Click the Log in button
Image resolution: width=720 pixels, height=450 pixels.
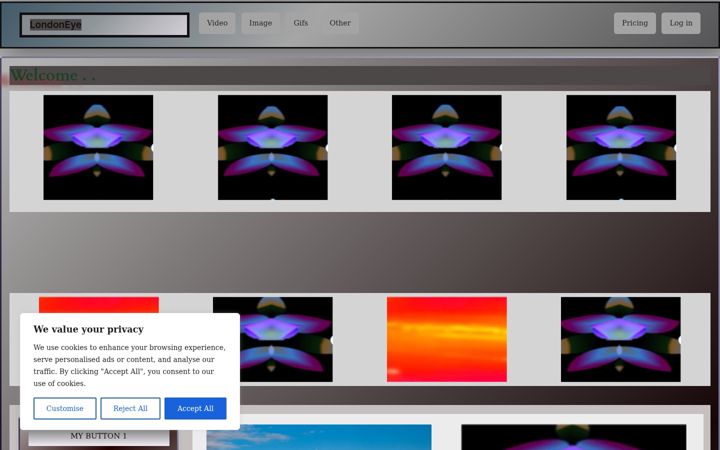(x=681, y=23)
